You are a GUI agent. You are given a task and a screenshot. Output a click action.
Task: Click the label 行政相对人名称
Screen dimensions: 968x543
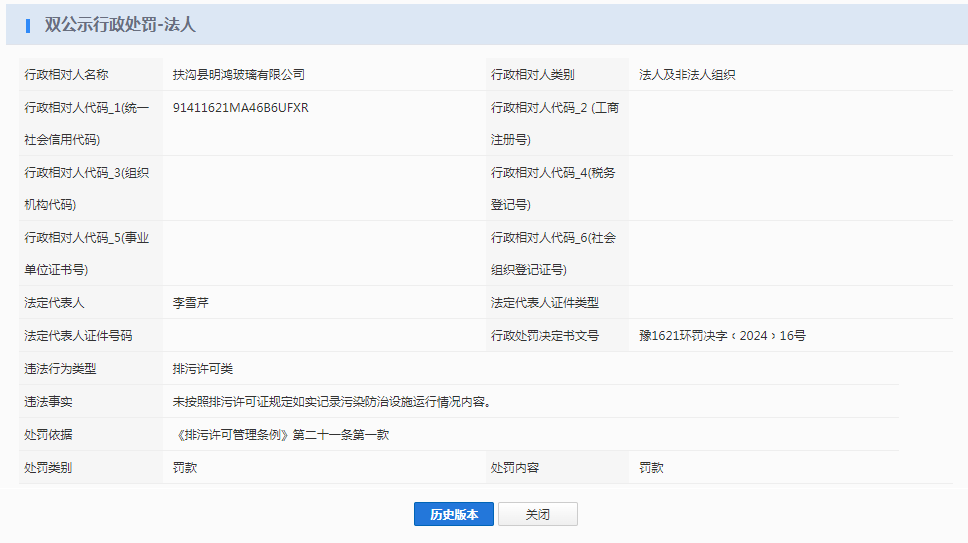click(x=66, y=75)
